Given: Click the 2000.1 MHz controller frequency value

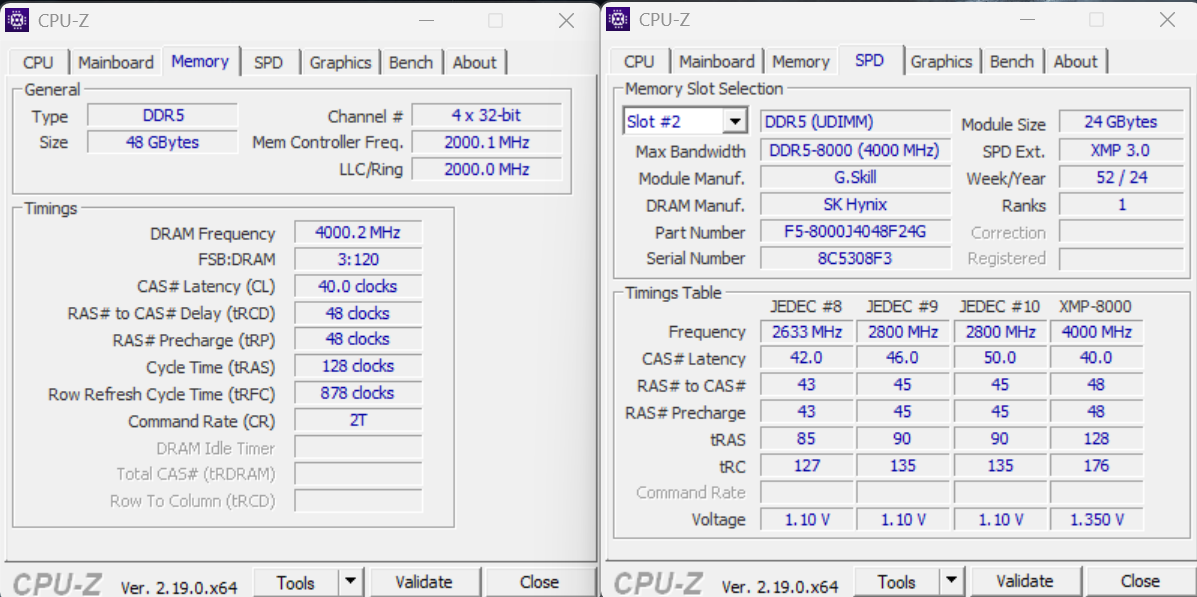Looking at the screenshot, I should coord(487,142).
